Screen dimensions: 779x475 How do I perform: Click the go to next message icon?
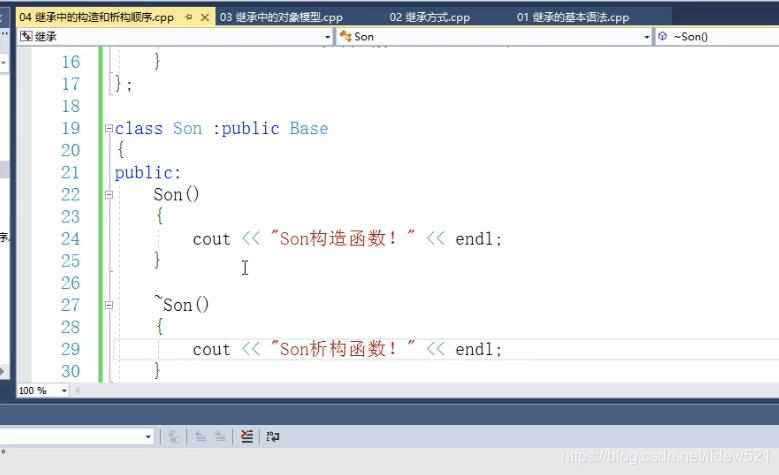220,437
